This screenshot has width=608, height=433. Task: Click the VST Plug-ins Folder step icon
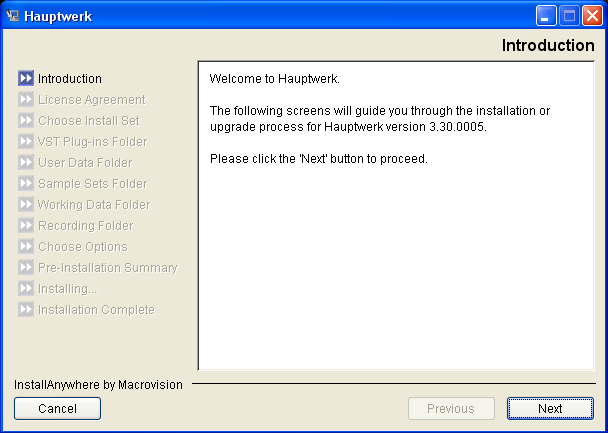coord(26,141)
